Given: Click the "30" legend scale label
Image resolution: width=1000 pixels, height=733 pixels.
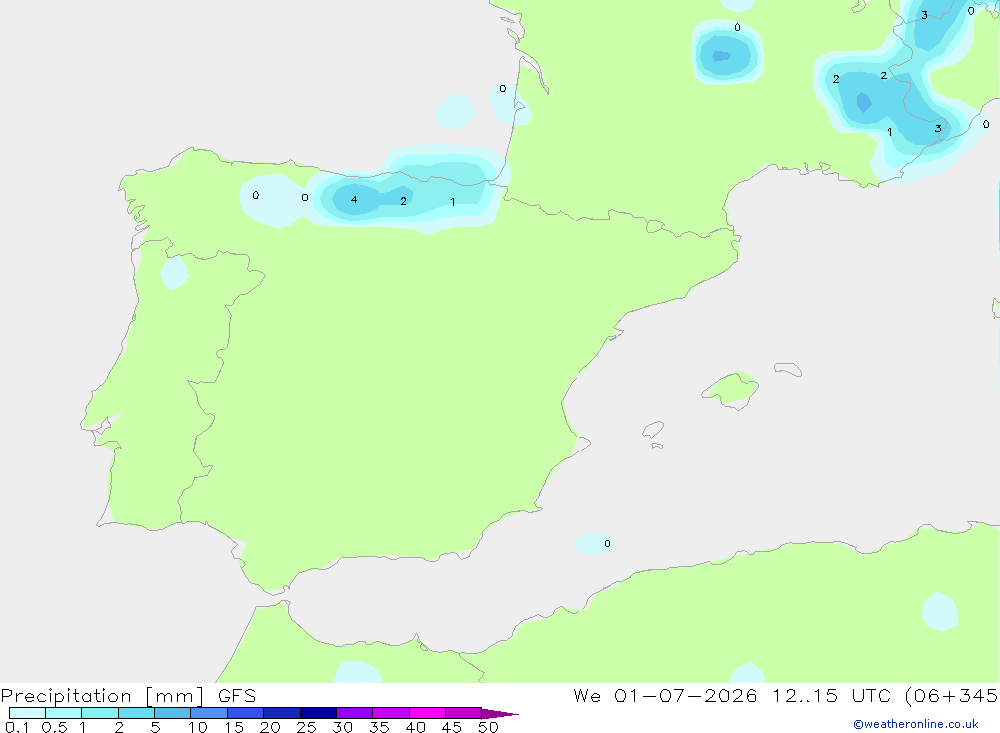Looking at the screenshot, I should (x=342, y=727).
